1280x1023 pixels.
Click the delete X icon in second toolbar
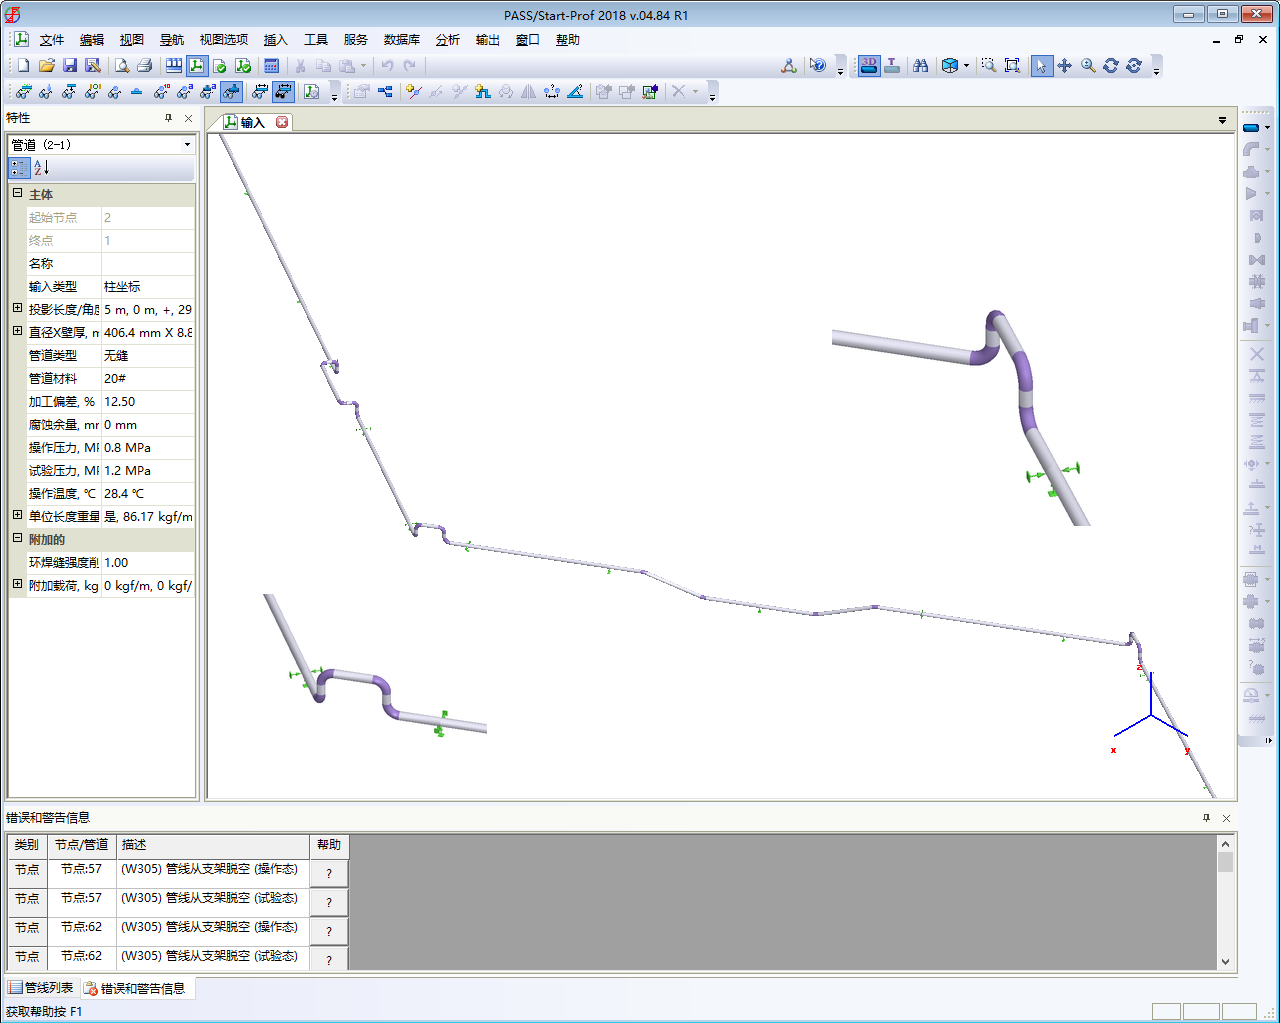pyautogui.click(x=679, y=91)
